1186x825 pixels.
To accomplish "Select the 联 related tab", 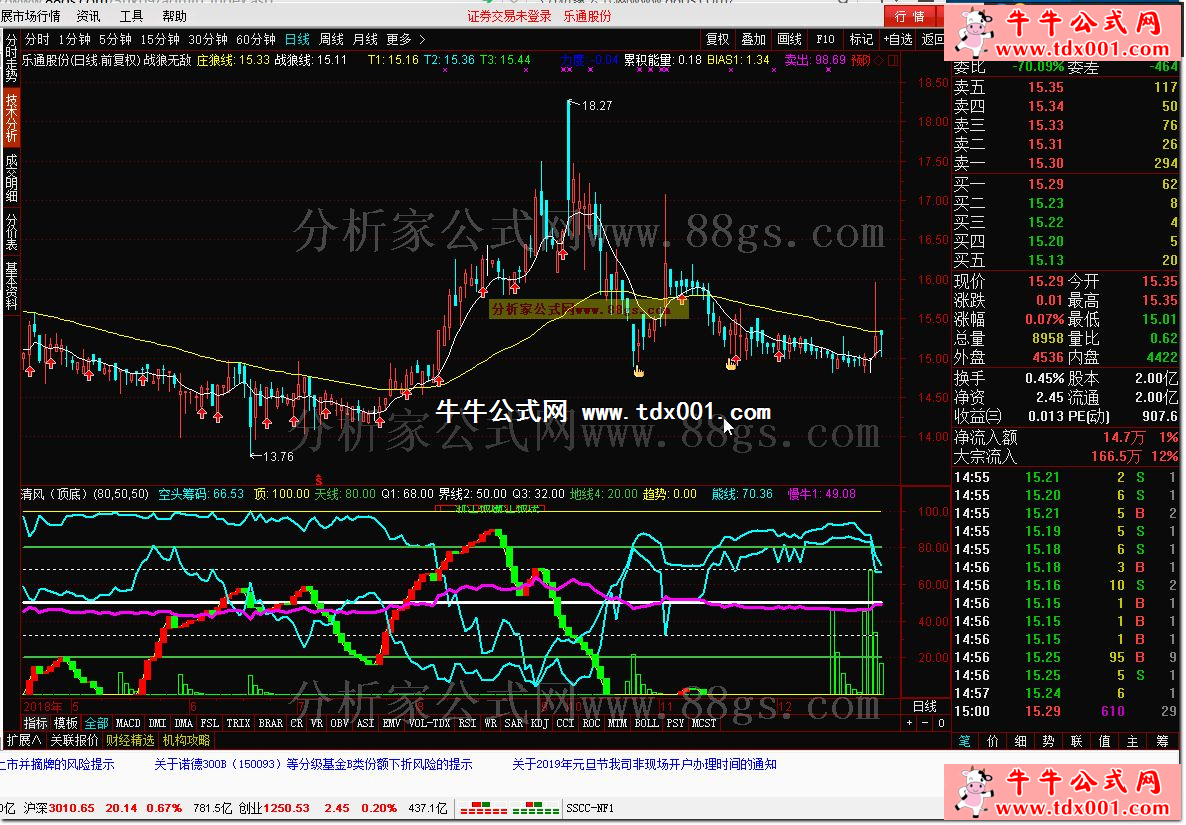I will point(1076,741).
